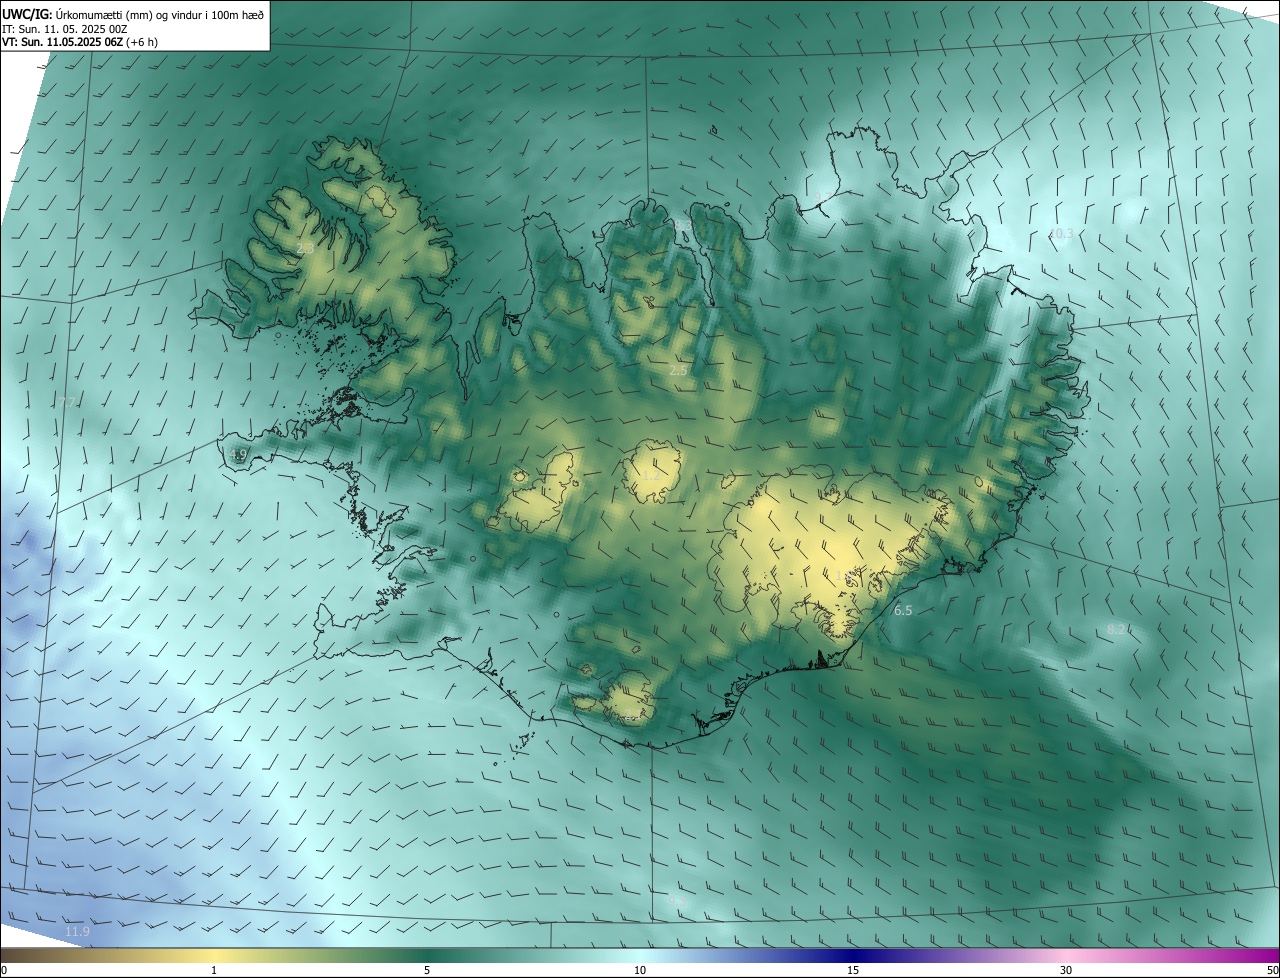The image size is (1280, 978).
Task: Click the 10.3 value off the northeast coast
Action: click(1061, 234)
